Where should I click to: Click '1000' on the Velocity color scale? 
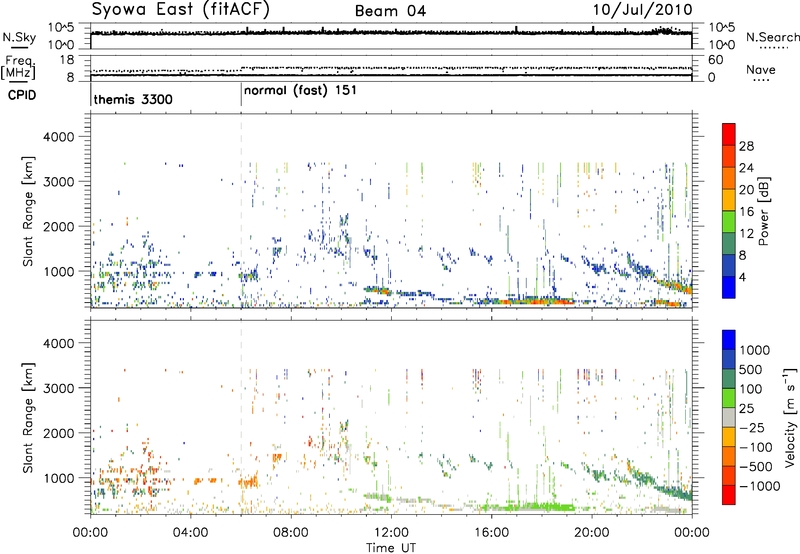(755, 350)
